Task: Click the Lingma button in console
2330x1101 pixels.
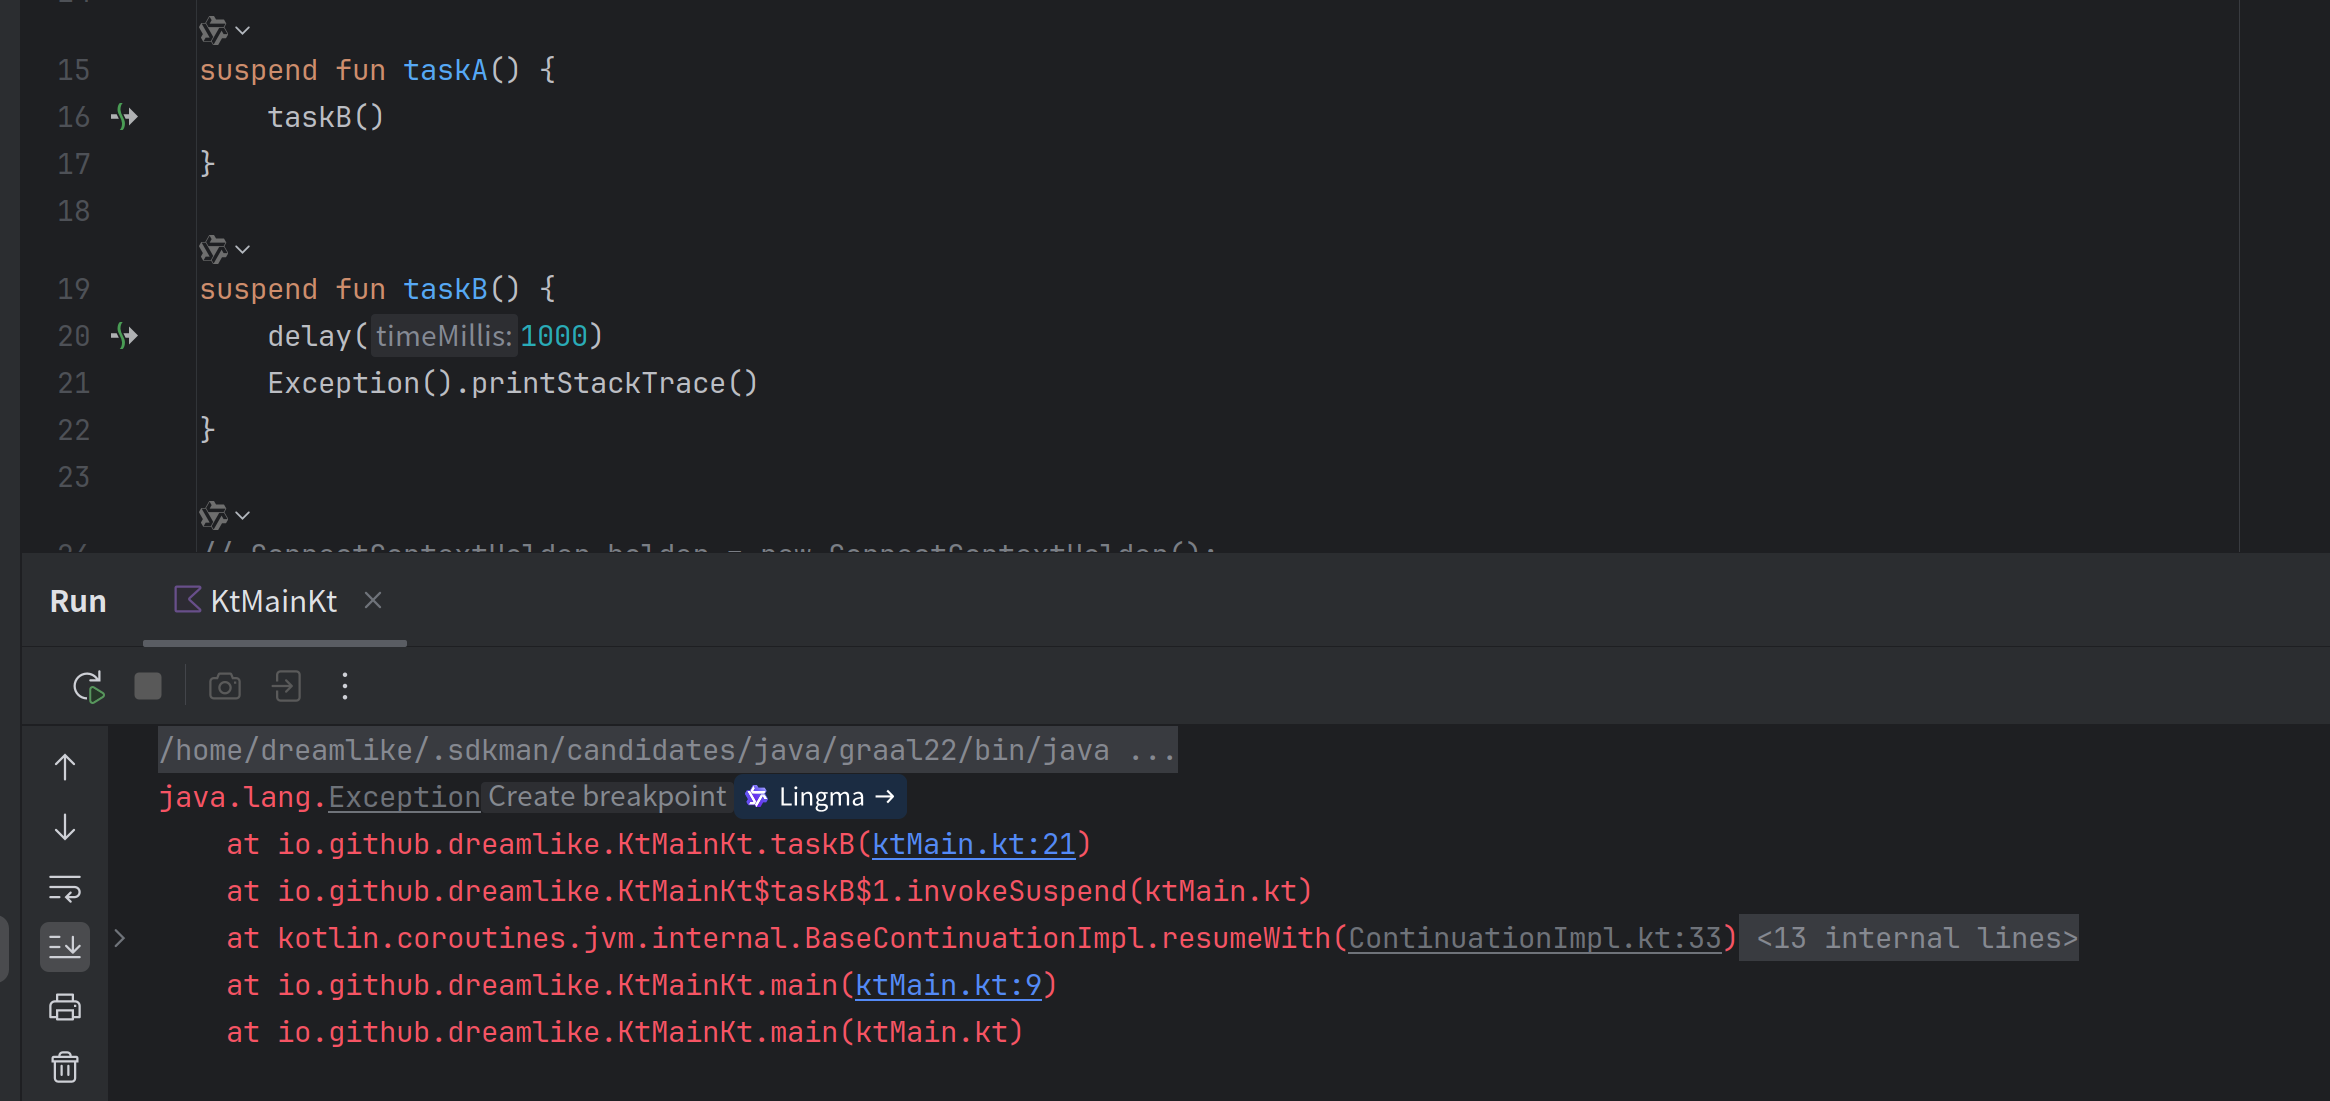Action: [820, 797]
